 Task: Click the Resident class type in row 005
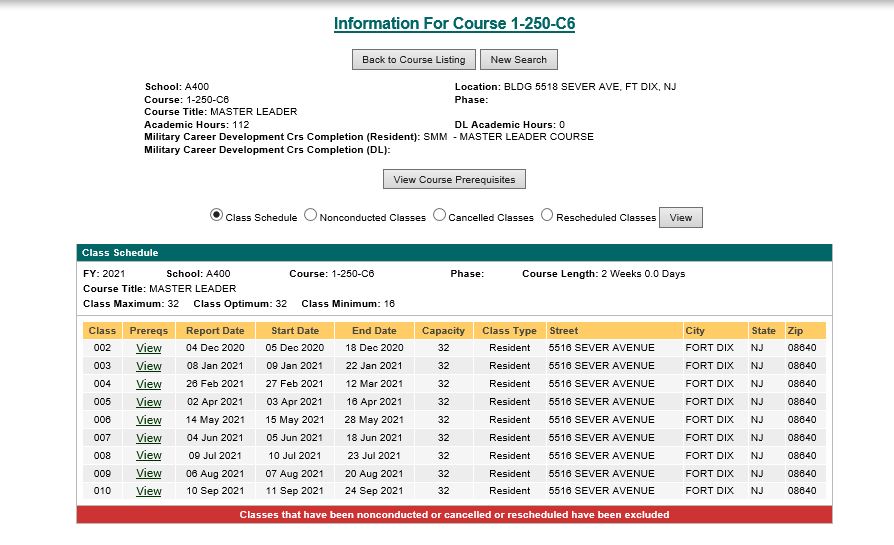coord(509,401)
